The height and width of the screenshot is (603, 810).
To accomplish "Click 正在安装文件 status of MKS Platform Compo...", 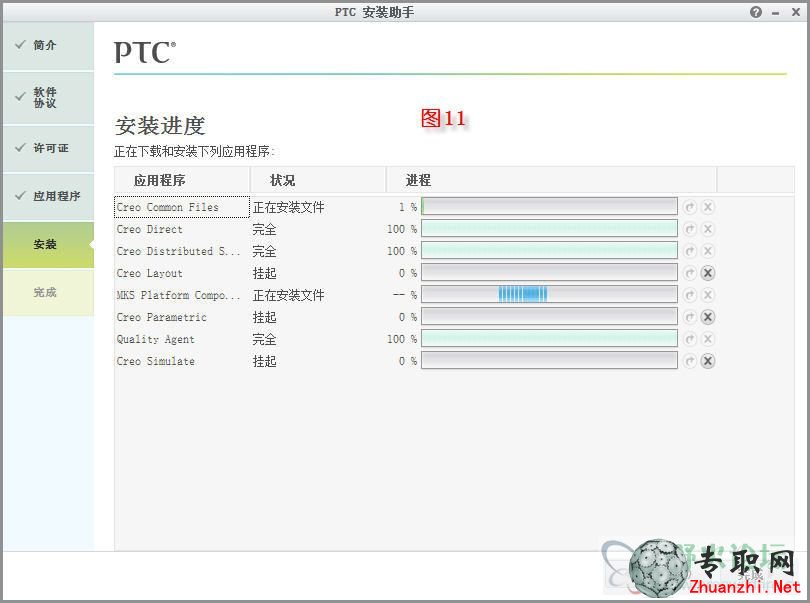I will click(x=289, y=295).
